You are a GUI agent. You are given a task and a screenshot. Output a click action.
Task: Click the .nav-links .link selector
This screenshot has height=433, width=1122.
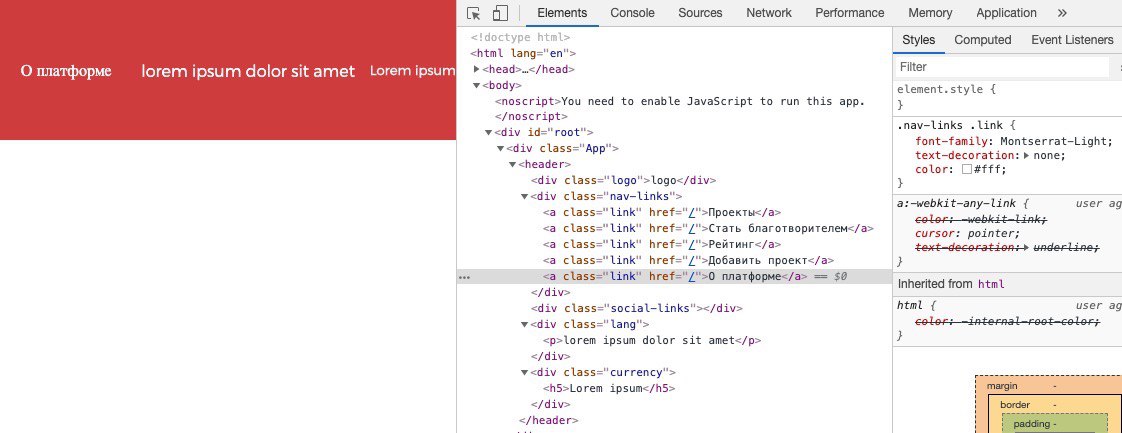(951, 125)
